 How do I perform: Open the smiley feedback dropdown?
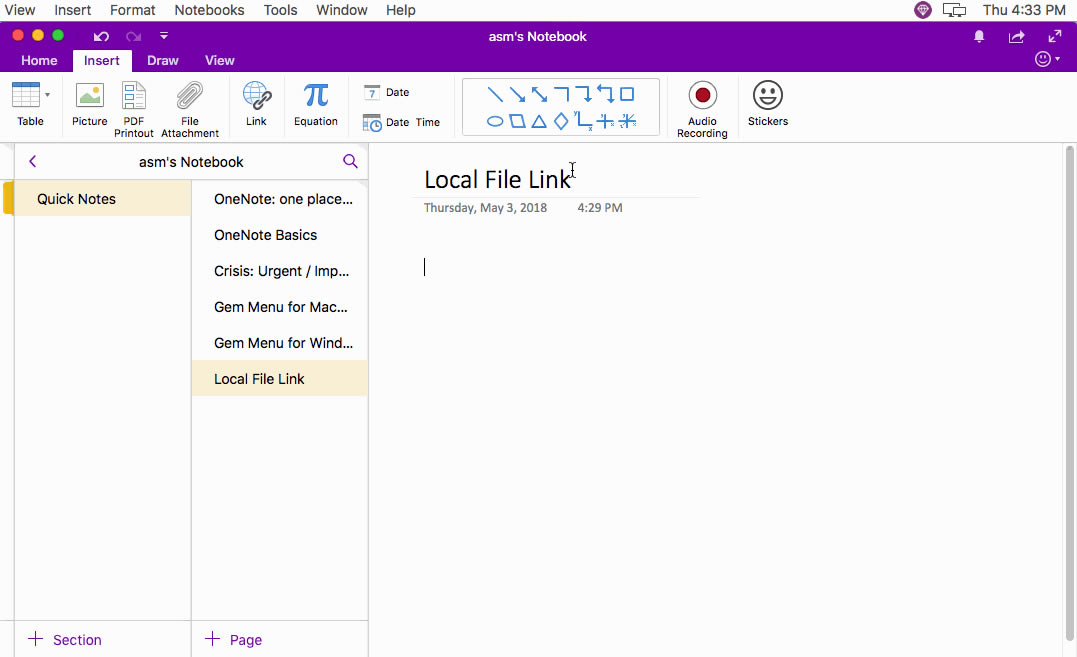pyautogui.click(x=1044, y=58)
